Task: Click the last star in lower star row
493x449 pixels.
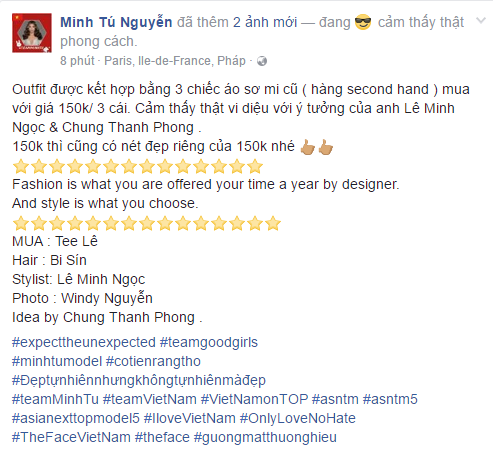Action: (273, 223)
